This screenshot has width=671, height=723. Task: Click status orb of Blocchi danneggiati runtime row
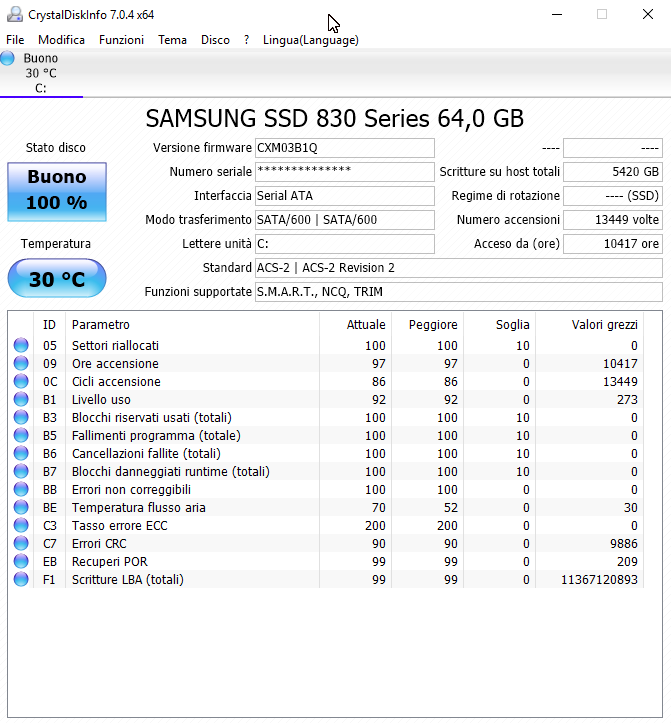[x=21, y=471]
